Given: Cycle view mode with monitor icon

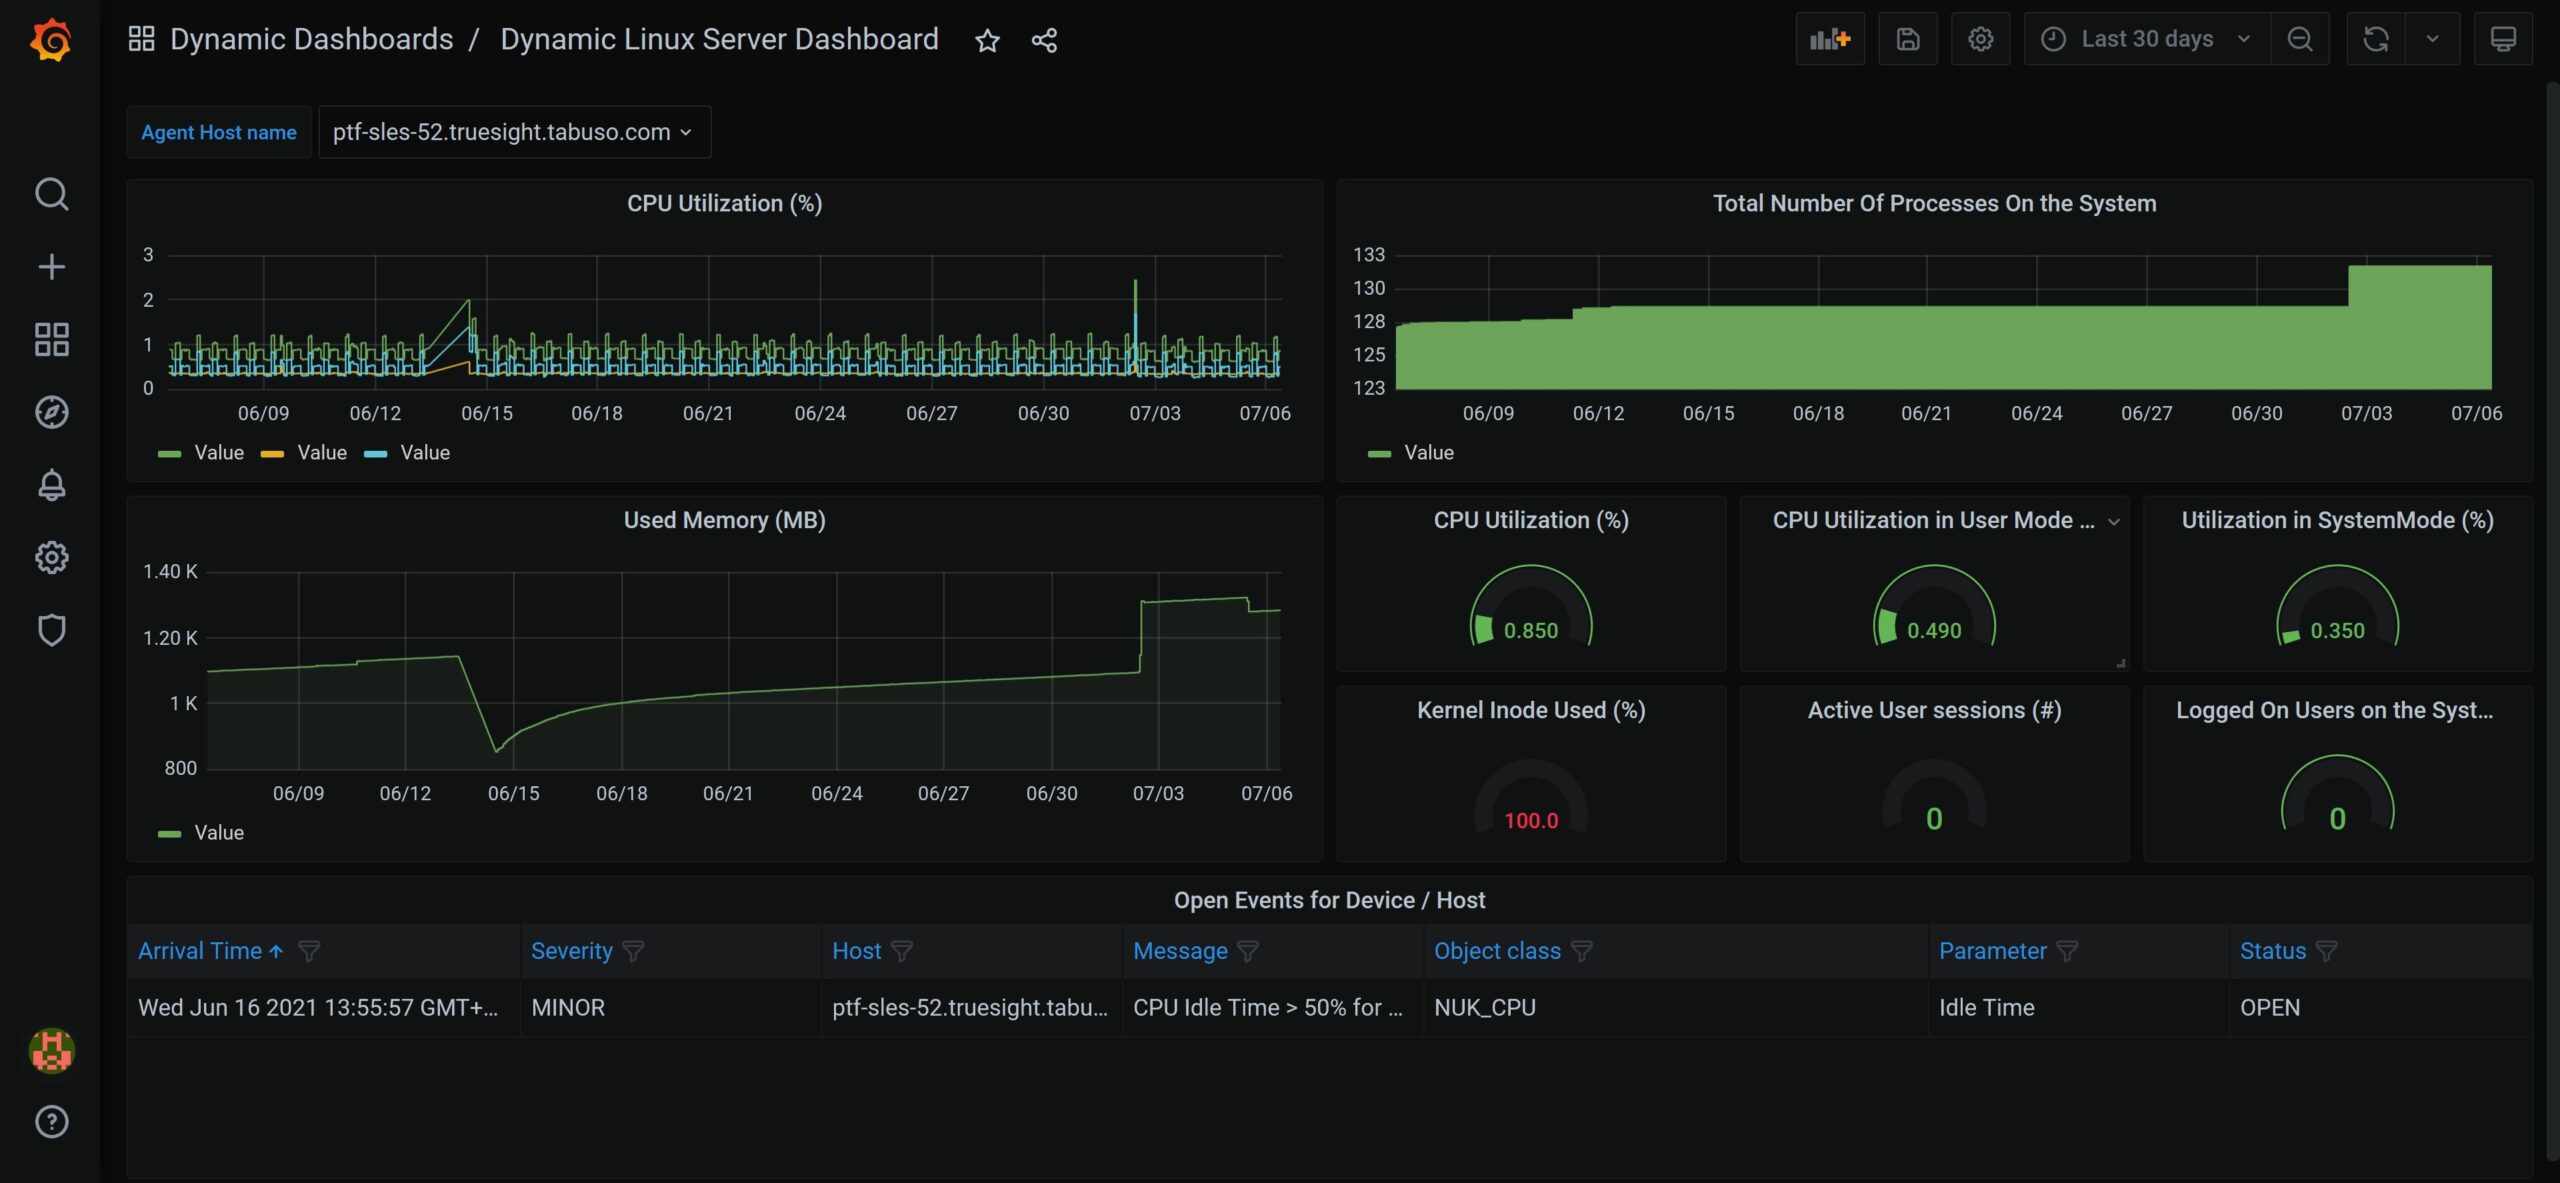Looking at the screenshot, I should click(x=2502, y=39).
